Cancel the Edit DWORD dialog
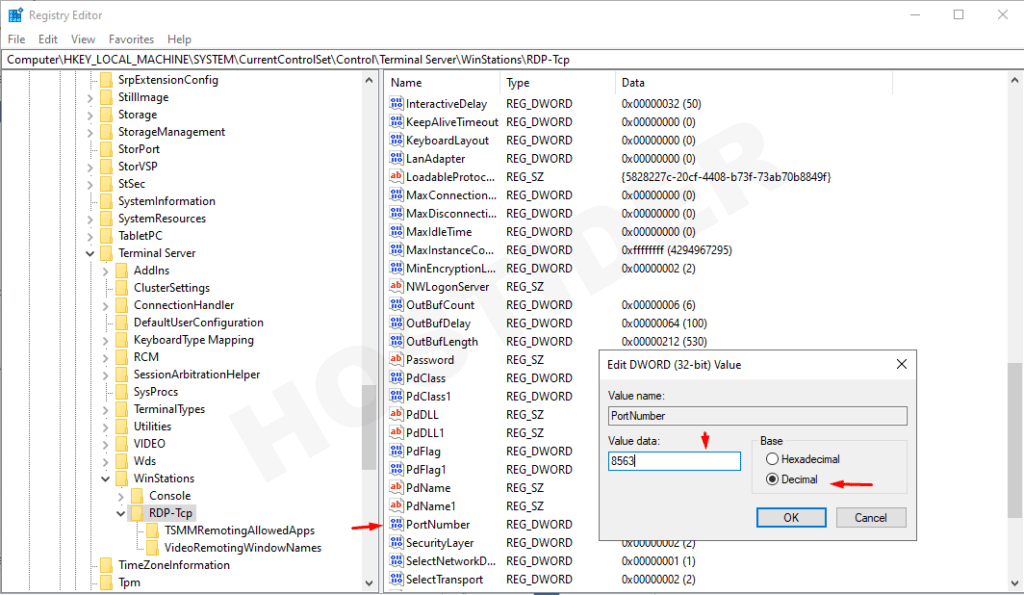The width and height of the screenshot is (1024, 595). tap(870, 518)
